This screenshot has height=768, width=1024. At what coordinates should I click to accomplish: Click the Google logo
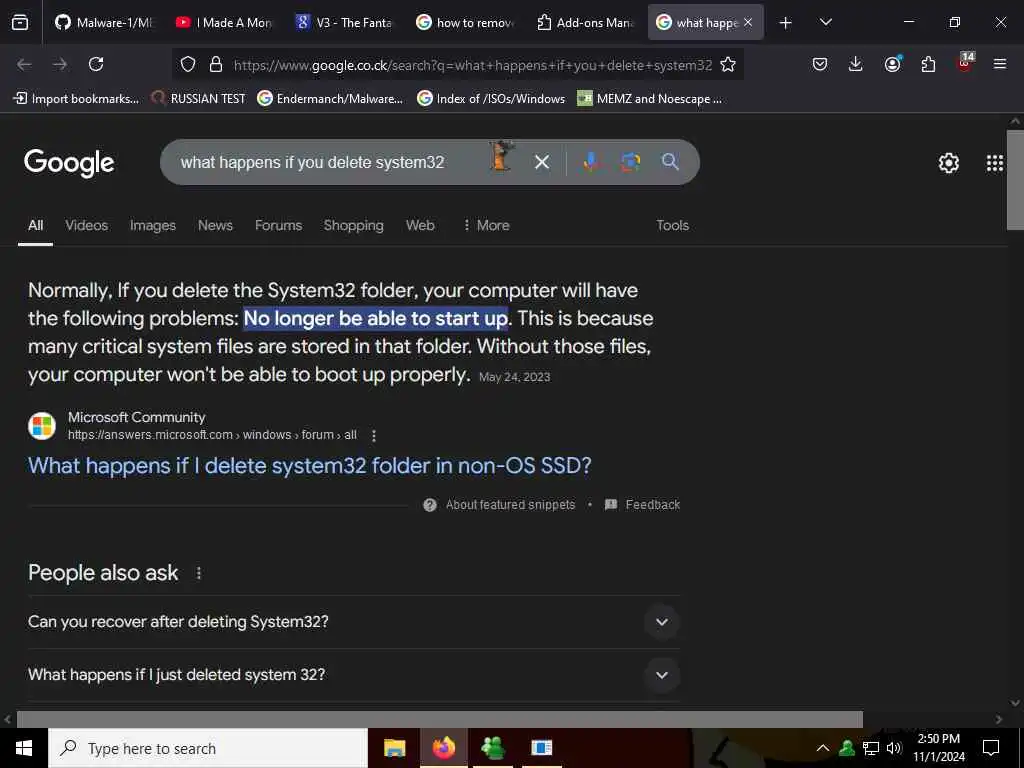coord(69,163)
